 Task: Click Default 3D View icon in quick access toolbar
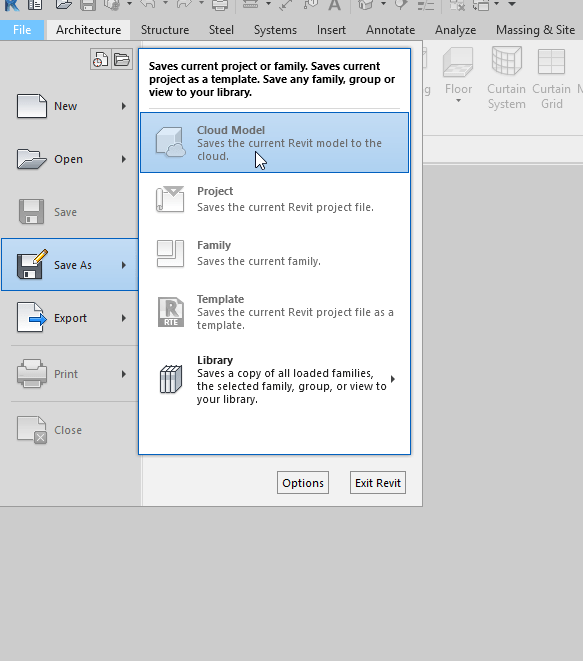365,4
